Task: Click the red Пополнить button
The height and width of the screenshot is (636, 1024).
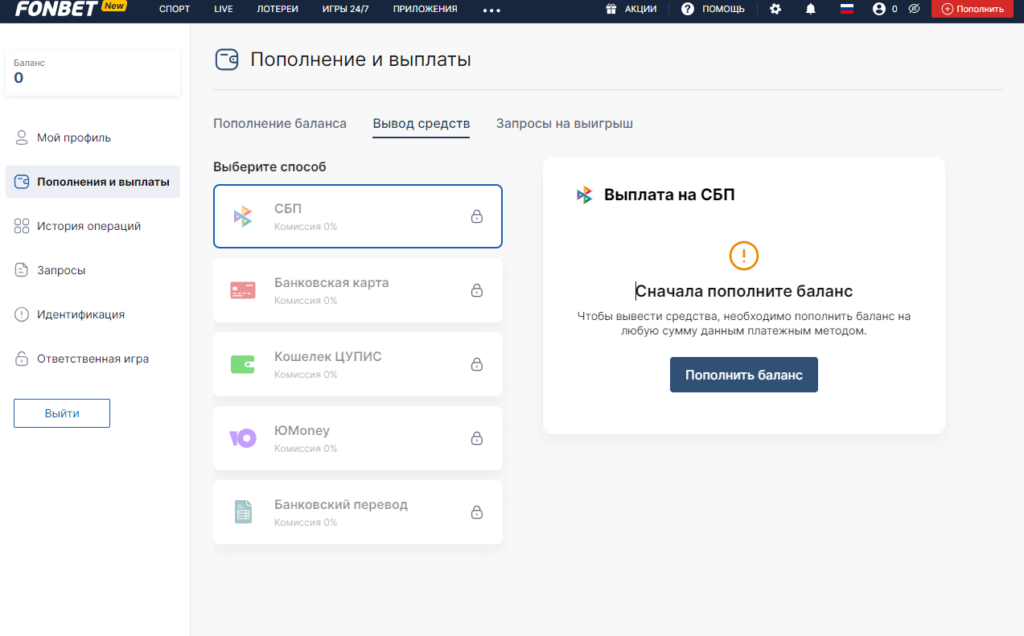Action: coord(972,9)
